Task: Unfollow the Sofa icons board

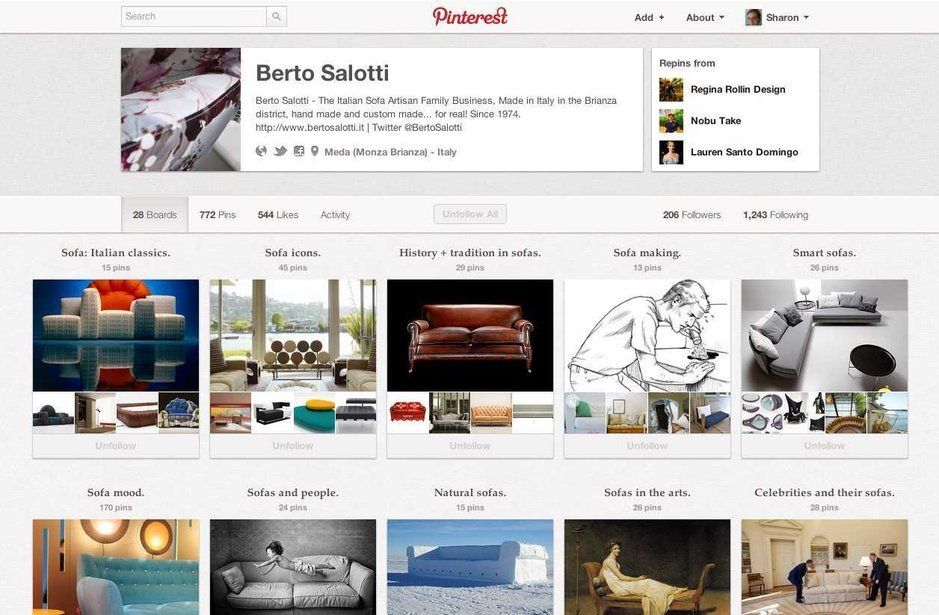Action: (x=293, y=446)
